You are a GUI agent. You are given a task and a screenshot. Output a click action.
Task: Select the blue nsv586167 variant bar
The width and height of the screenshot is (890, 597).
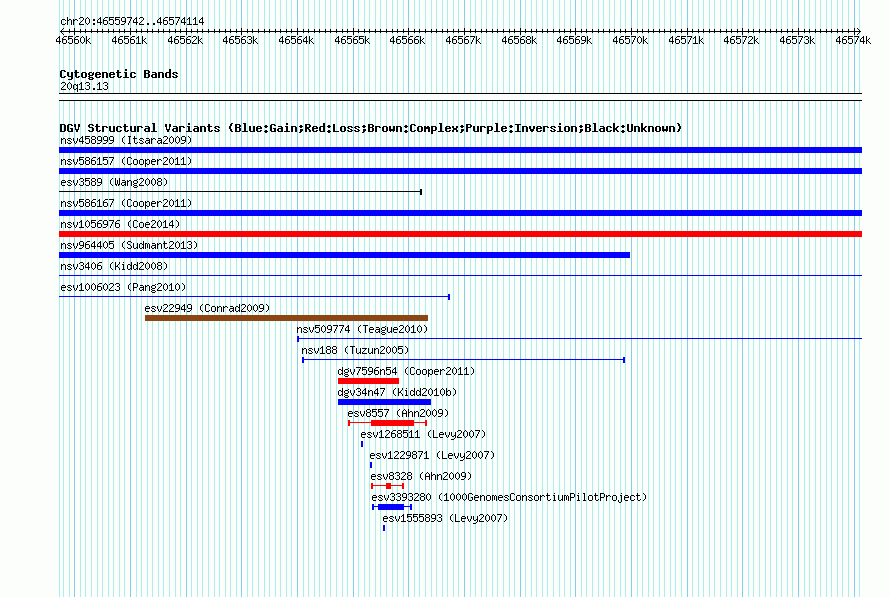click(460, 213)
